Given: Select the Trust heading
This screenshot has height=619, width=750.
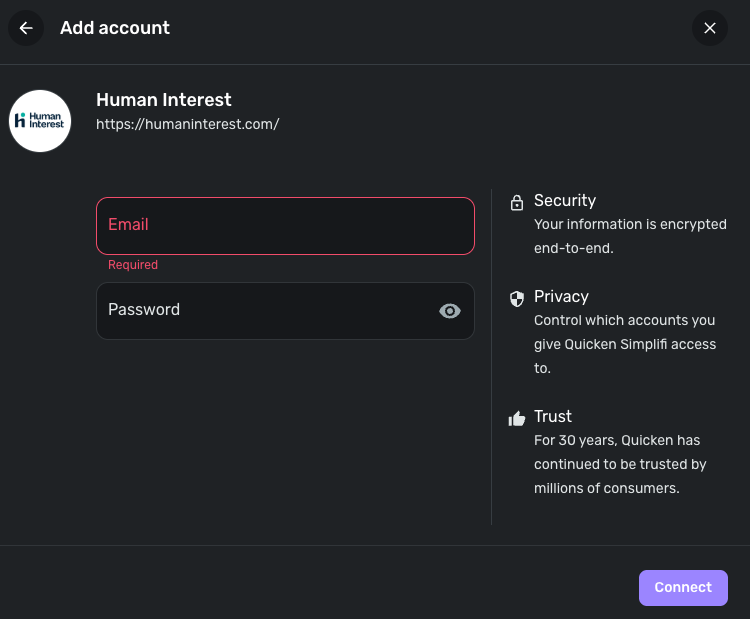Looking at the screenshot, I should click(x=553, y=416).
